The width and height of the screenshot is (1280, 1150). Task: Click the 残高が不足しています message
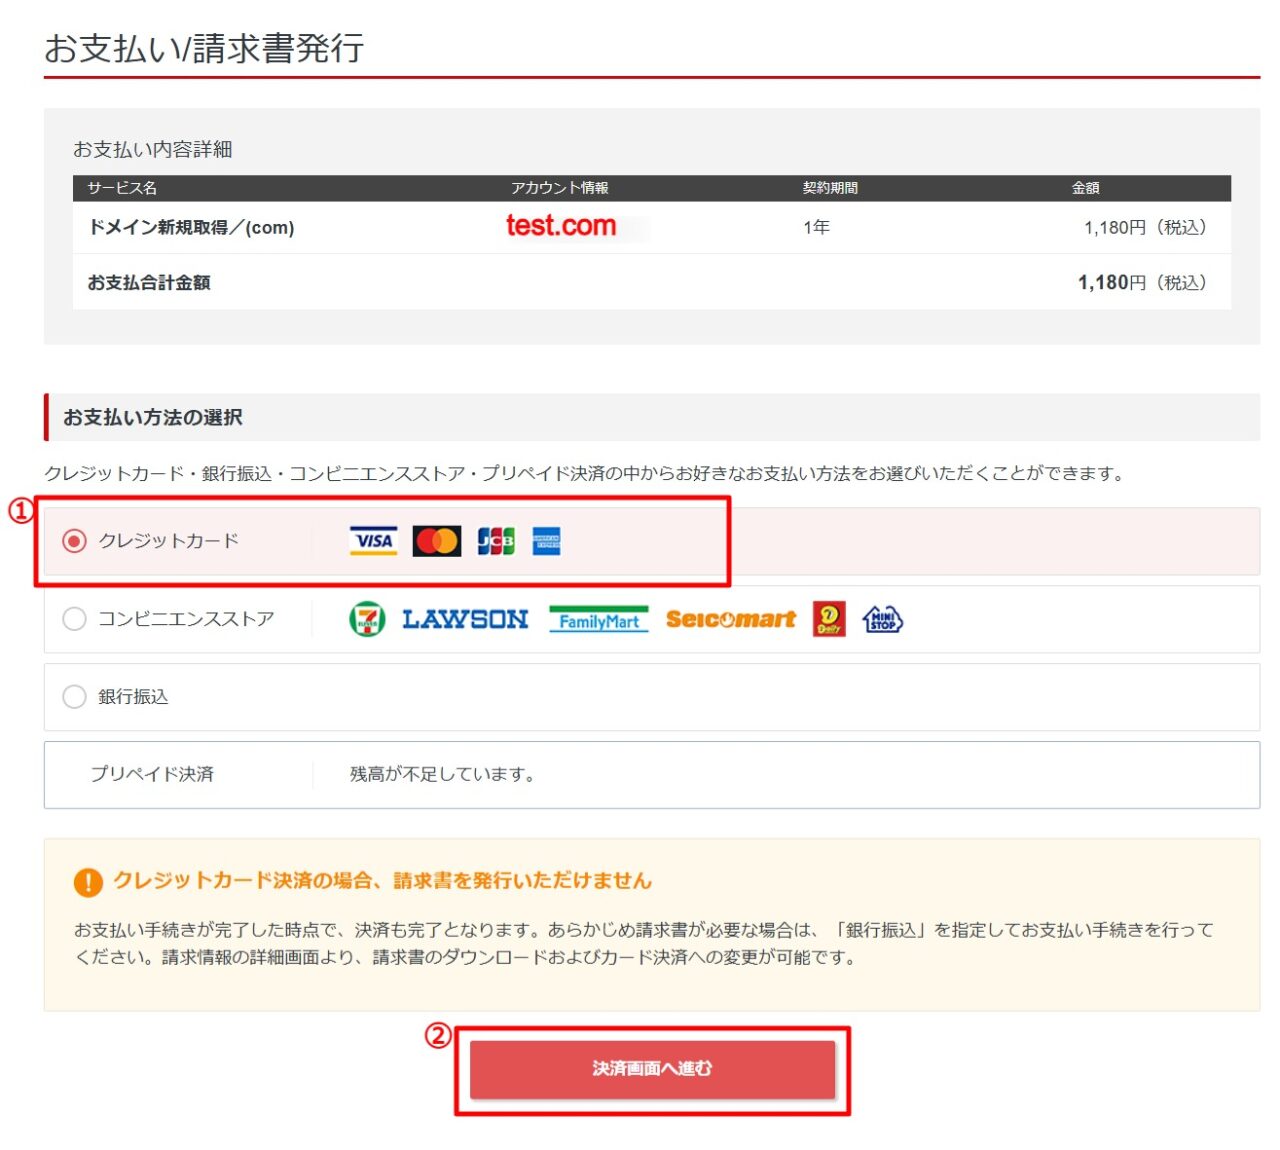click(442, 774)
